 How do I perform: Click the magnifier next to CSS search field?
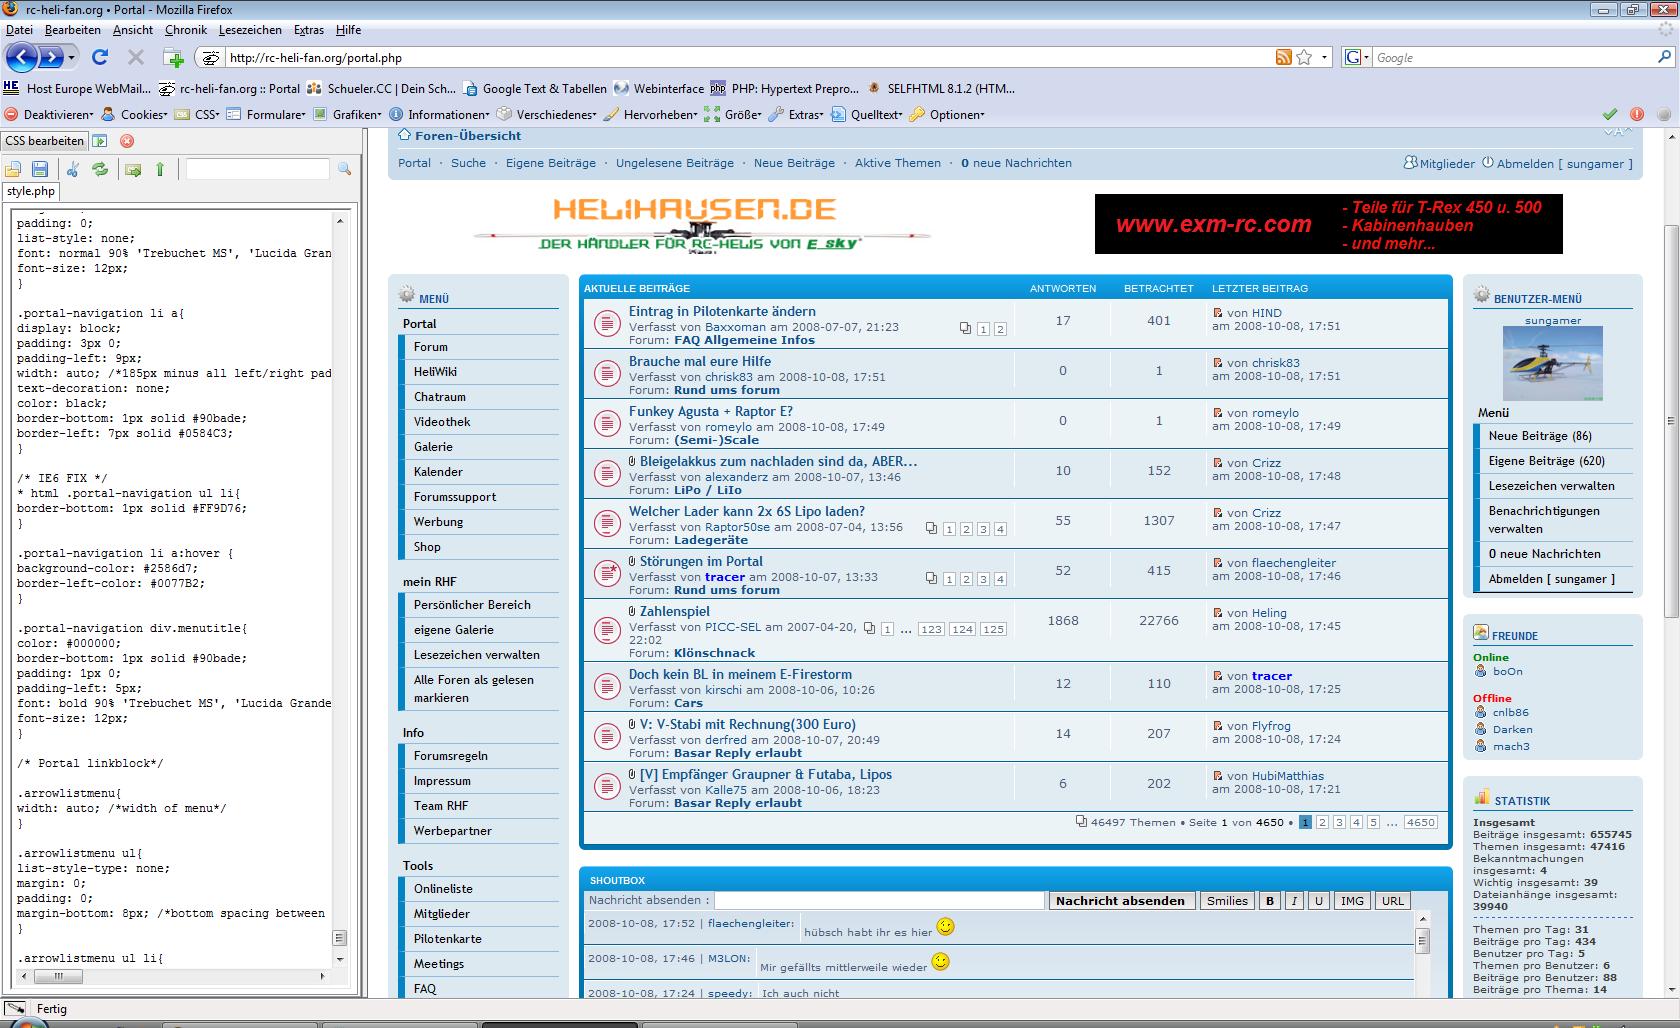(x=344, y=169)
